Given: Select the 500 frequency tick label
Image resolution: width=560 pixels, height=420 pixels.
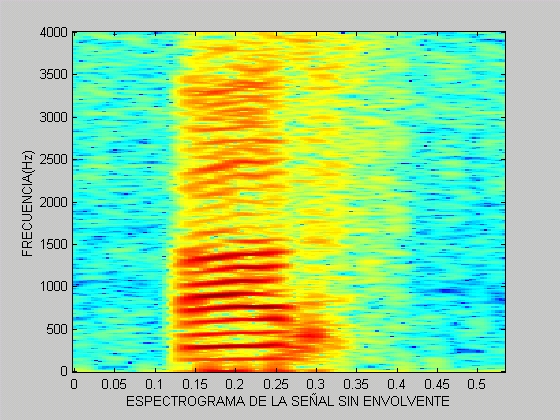Looking at the screenshot, I should pos(57,329).
